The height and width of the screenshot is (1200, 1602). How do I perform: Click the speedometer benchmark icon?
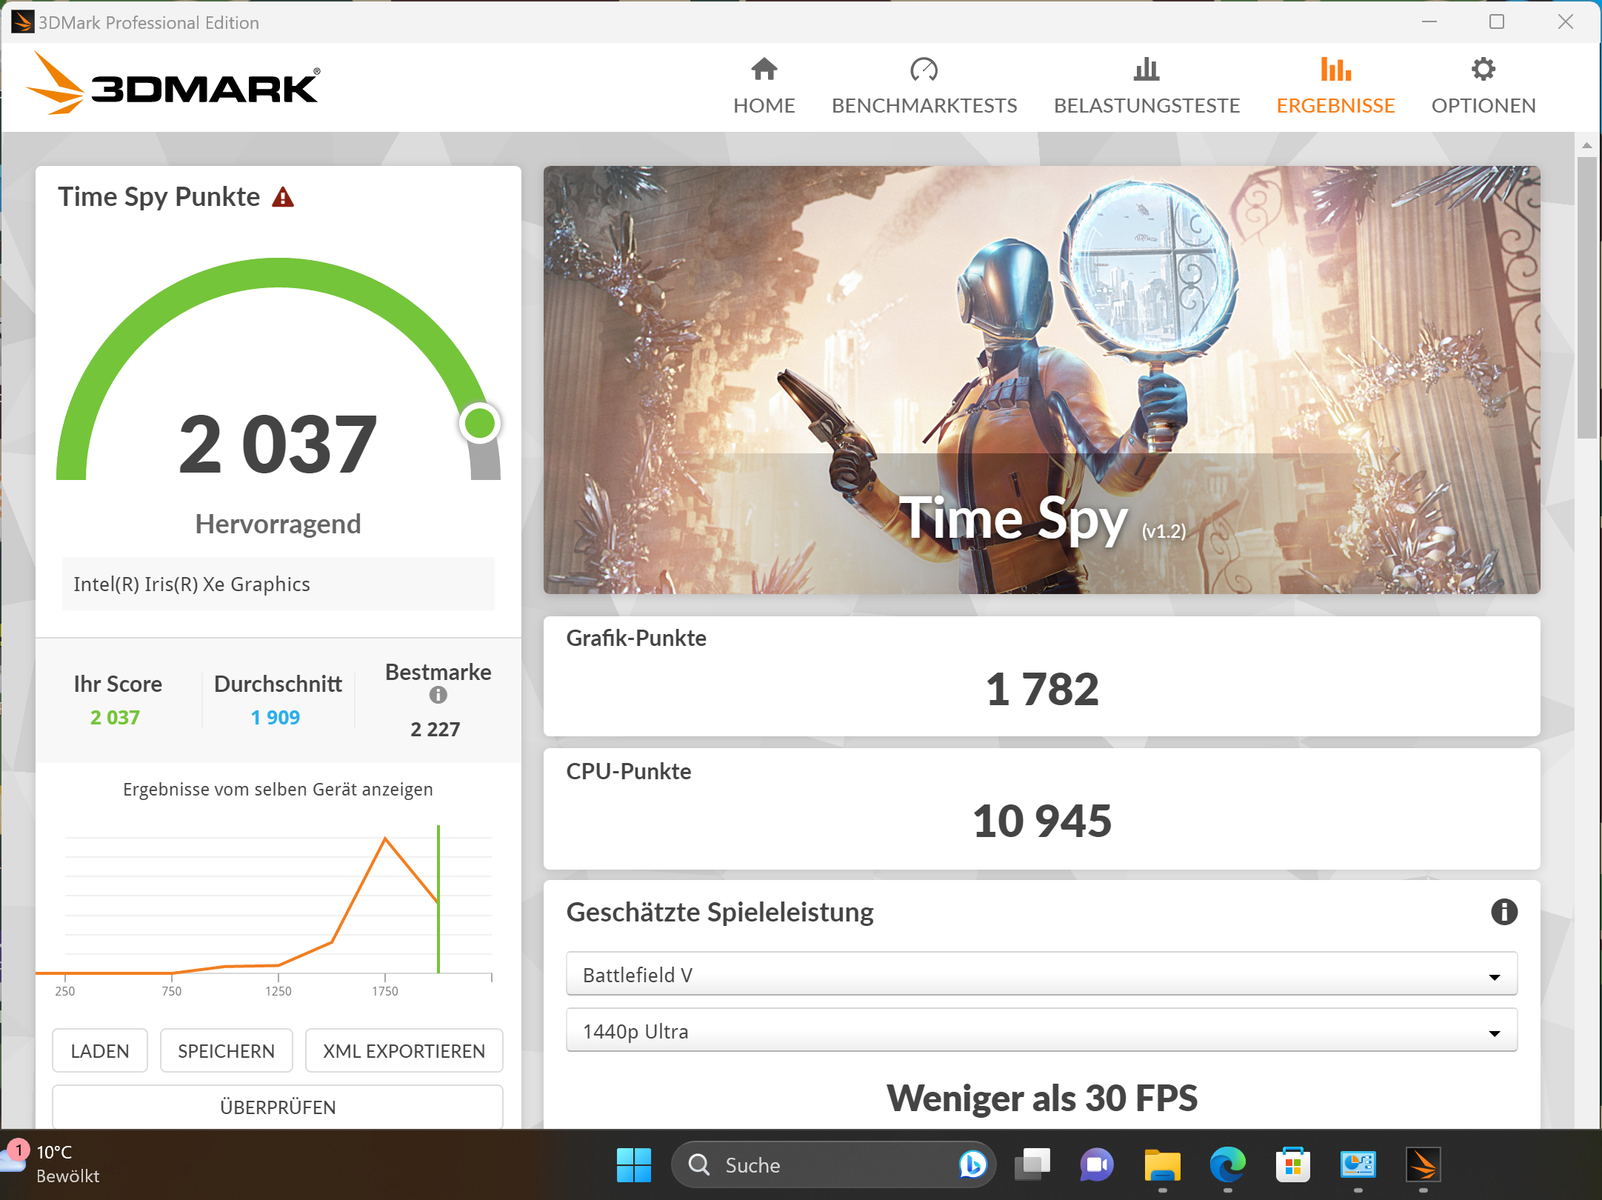(924, 69)
